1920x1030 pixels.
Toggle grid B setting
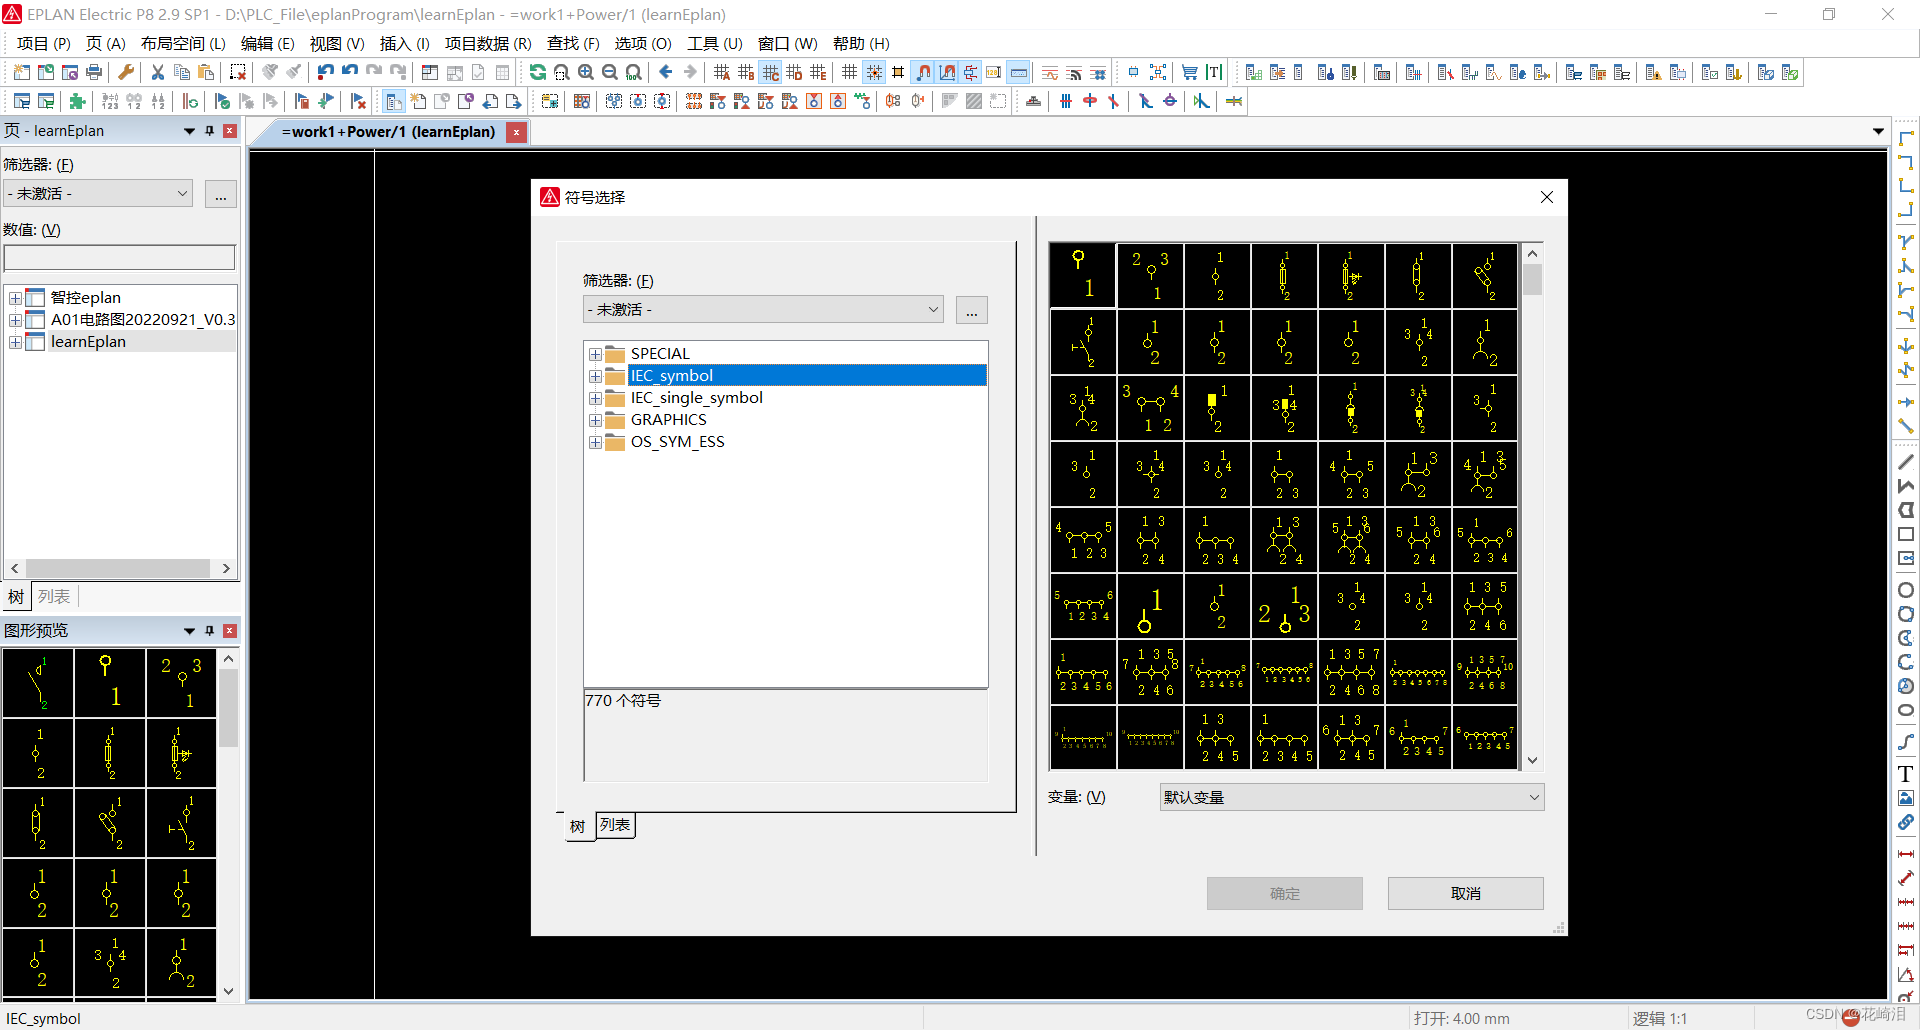(x=746, y=72)
